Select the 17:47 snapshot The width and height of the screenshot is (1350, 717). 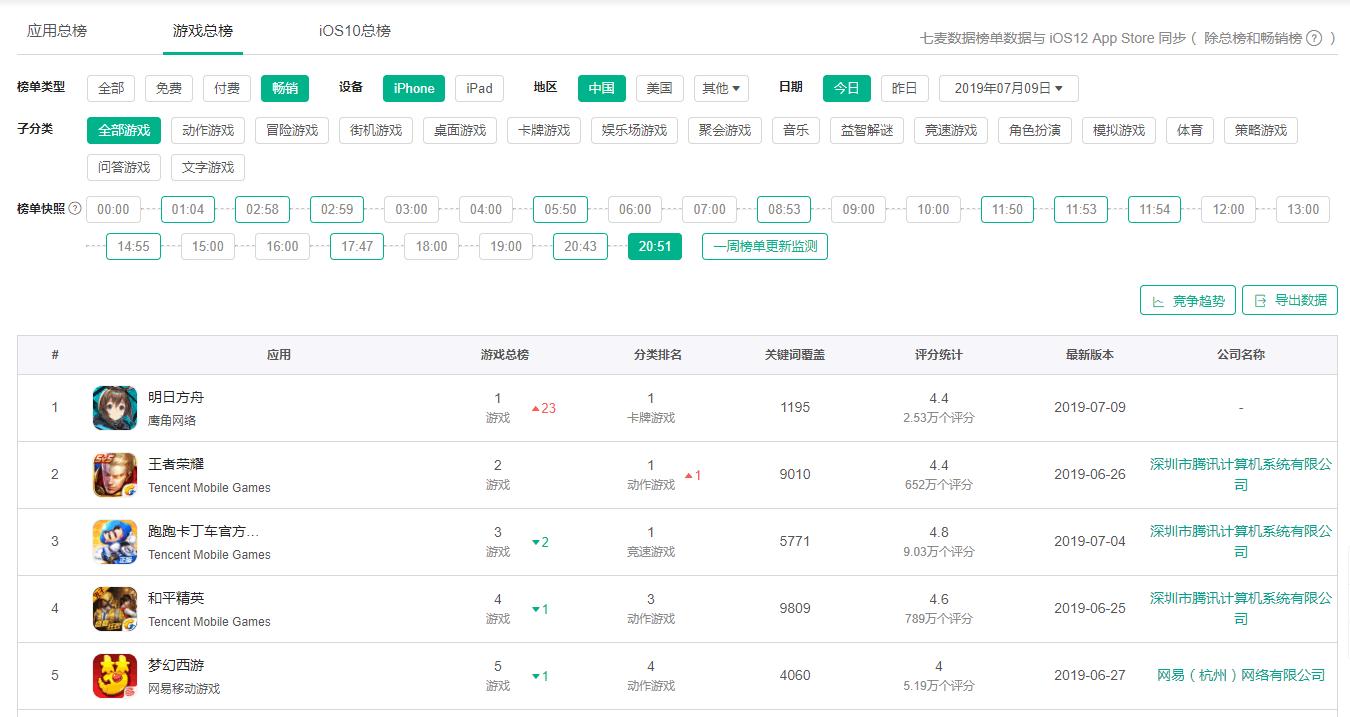point(357,246)
